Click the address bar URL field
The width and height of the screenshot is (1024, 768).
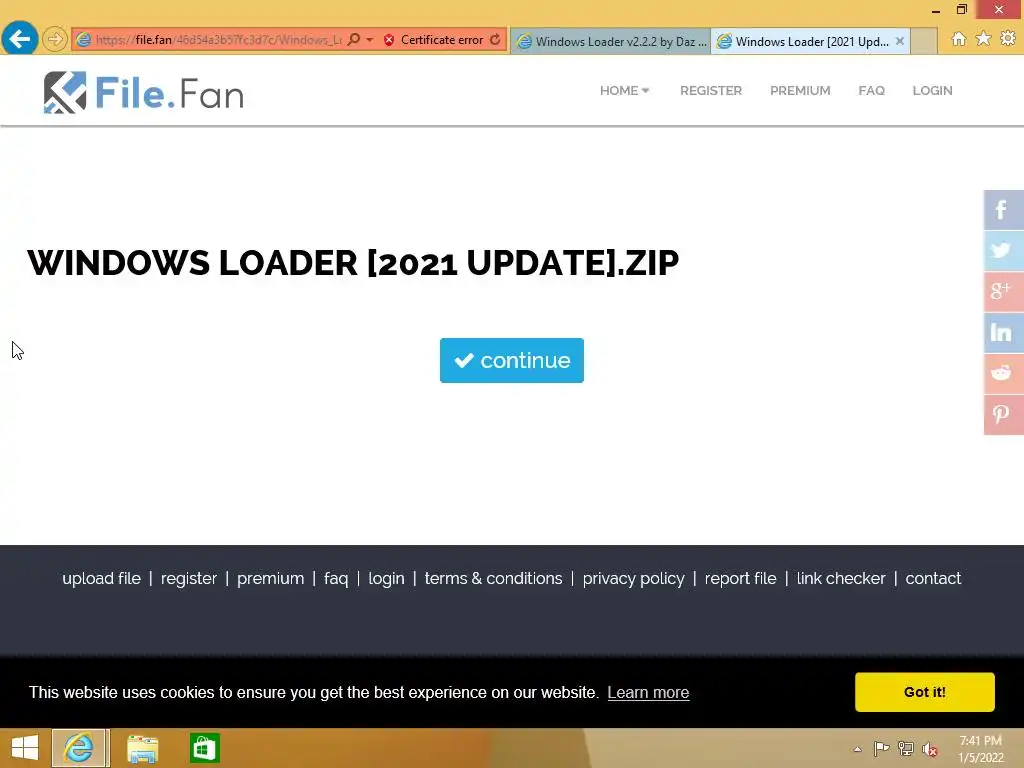219,40
